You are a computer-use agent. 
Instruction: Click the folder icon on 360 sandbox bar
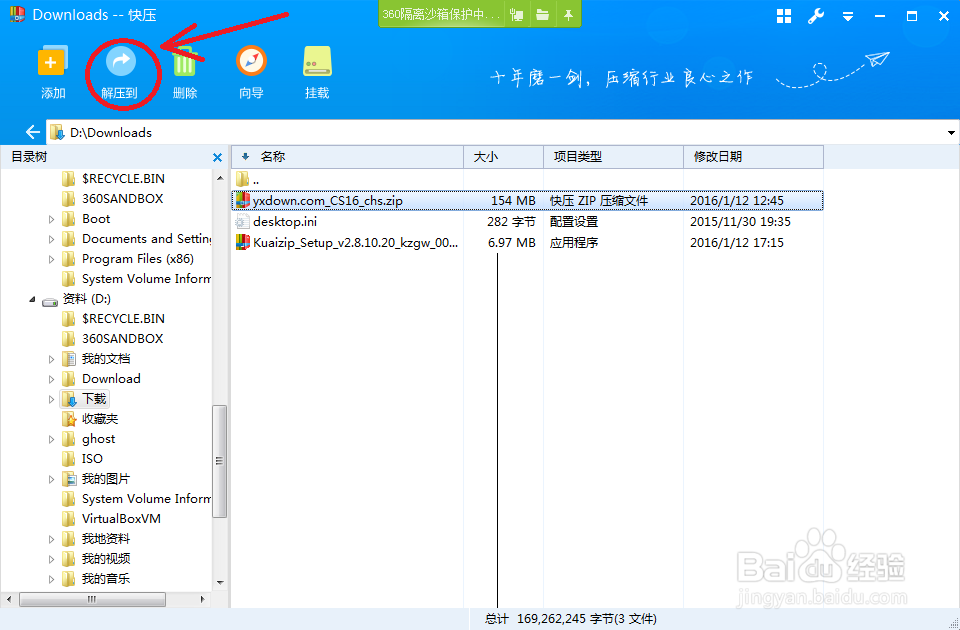coord(542,15)
